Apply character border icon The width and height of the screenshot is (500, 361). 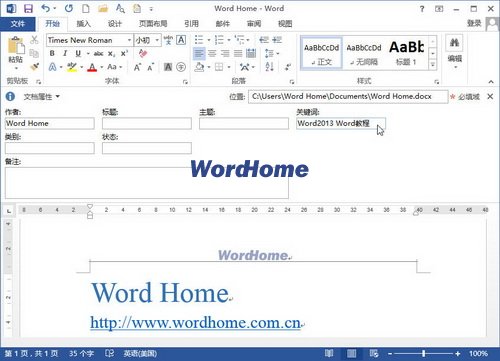[181, 40]
